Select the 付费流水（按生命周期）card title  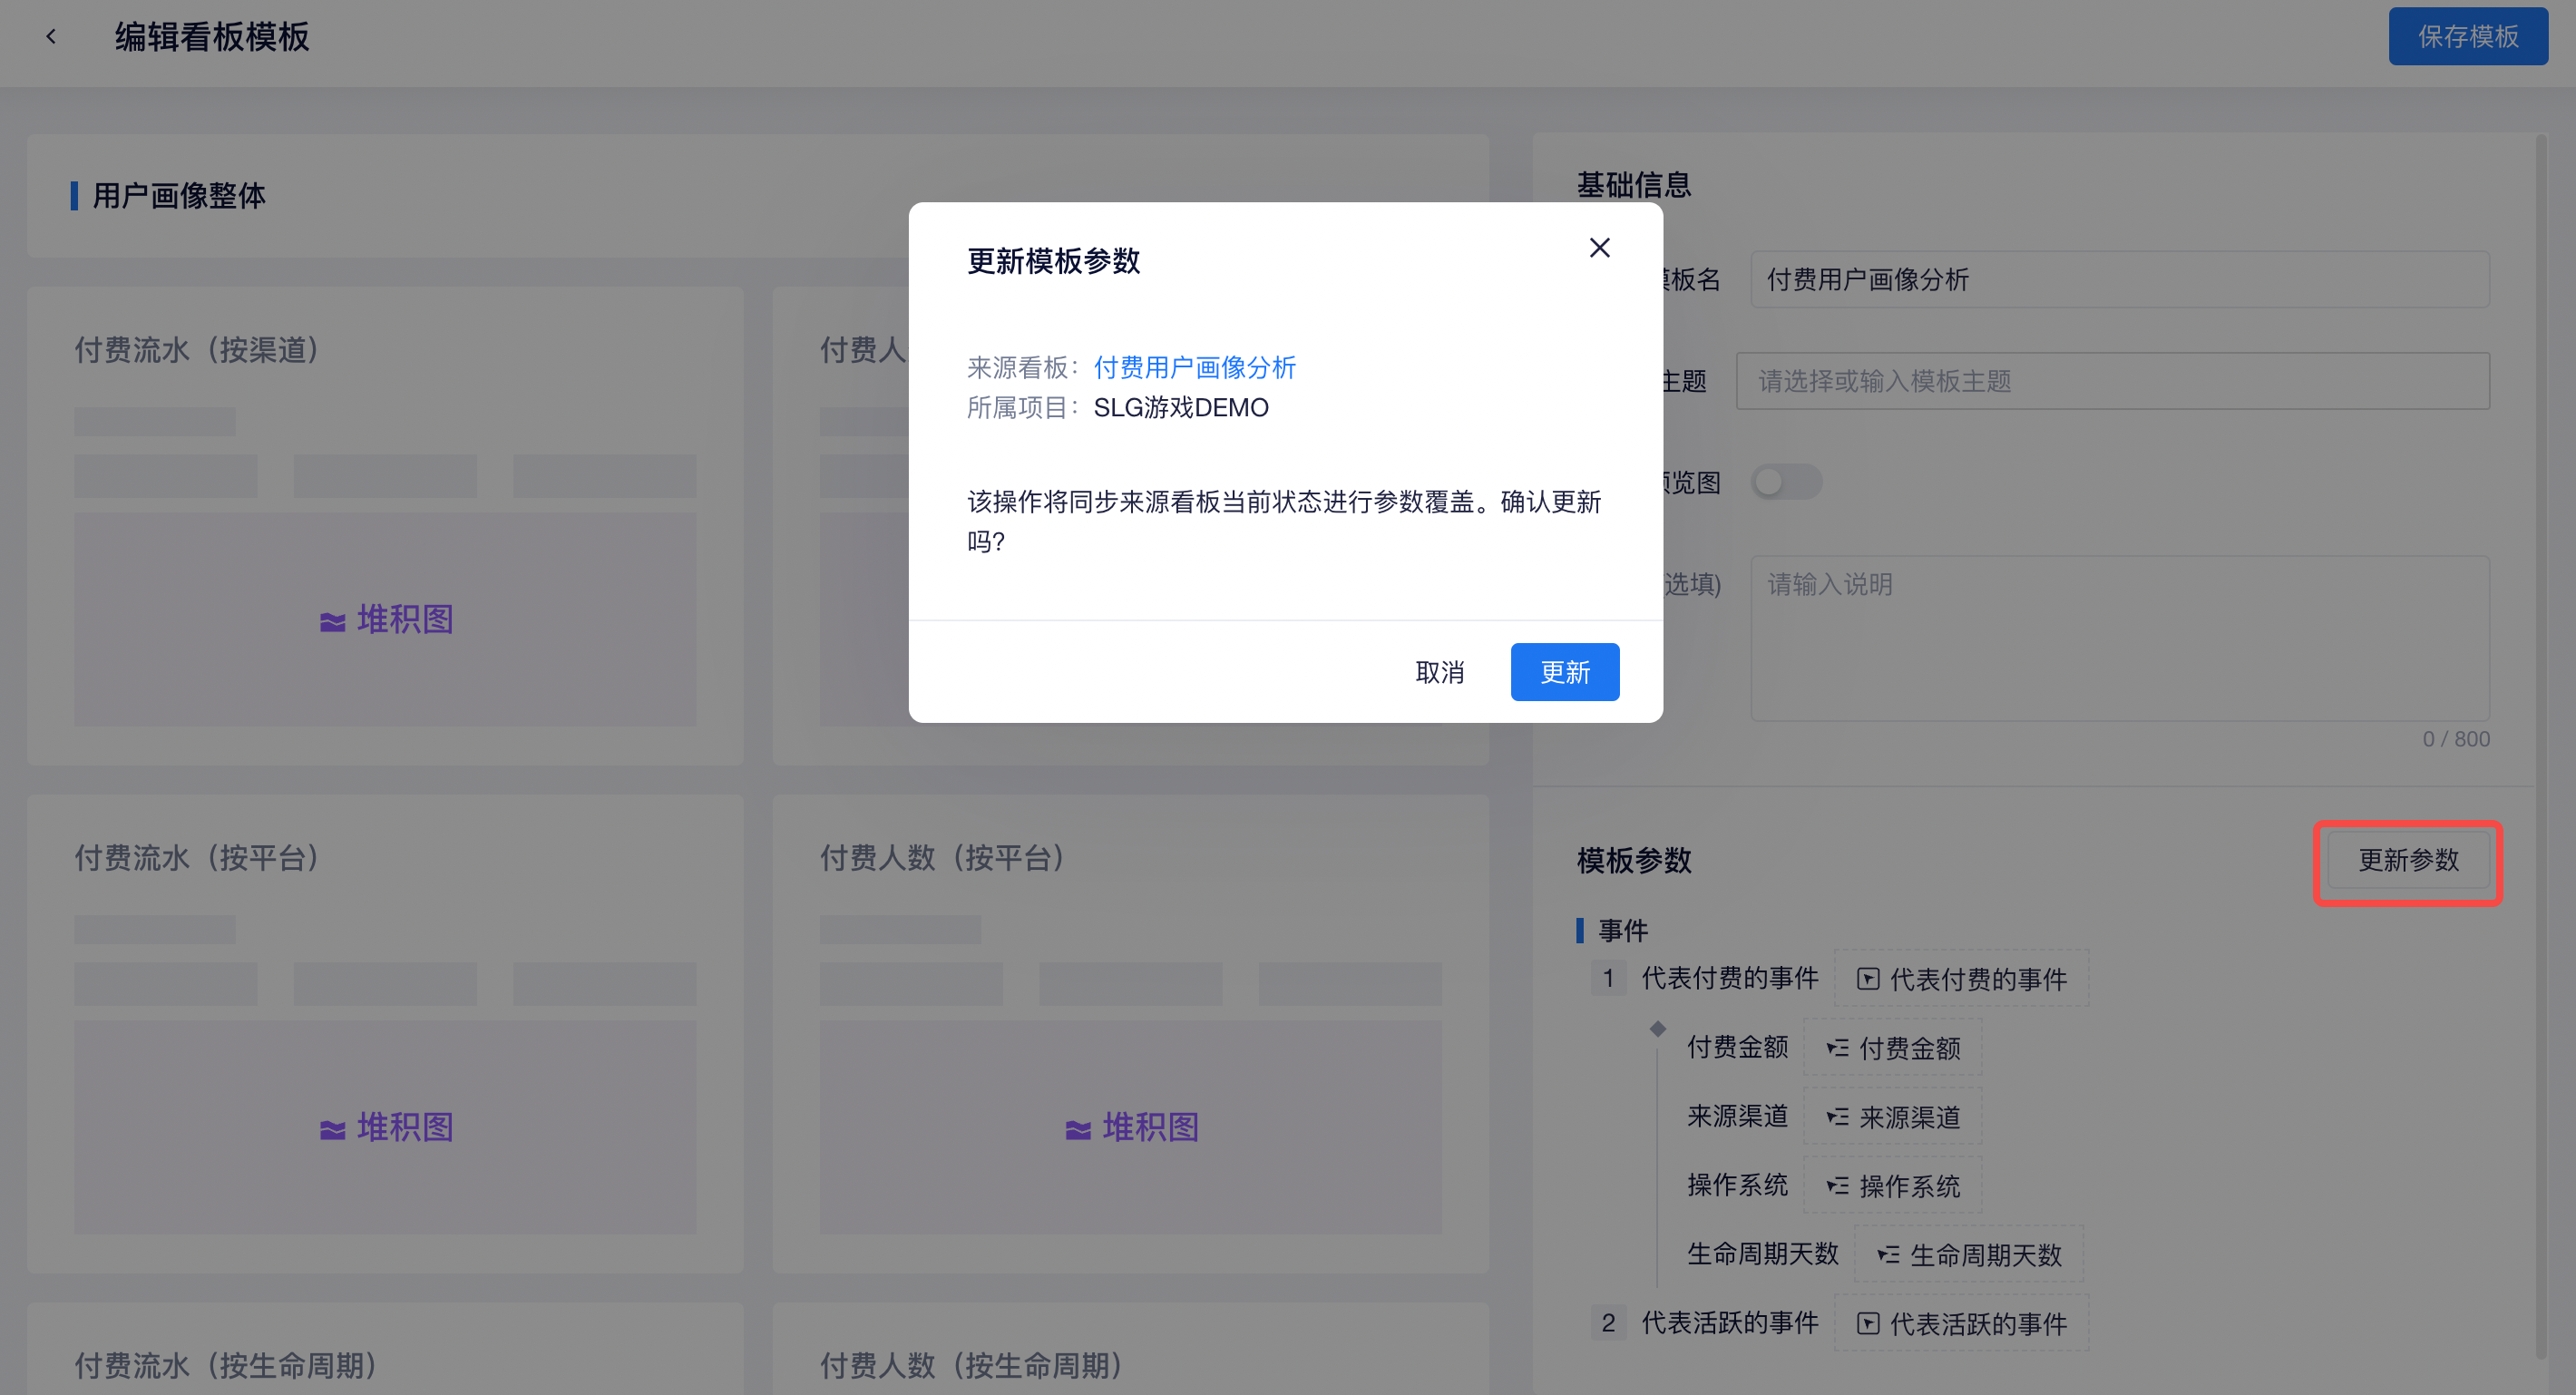(x=225, y=1366)
